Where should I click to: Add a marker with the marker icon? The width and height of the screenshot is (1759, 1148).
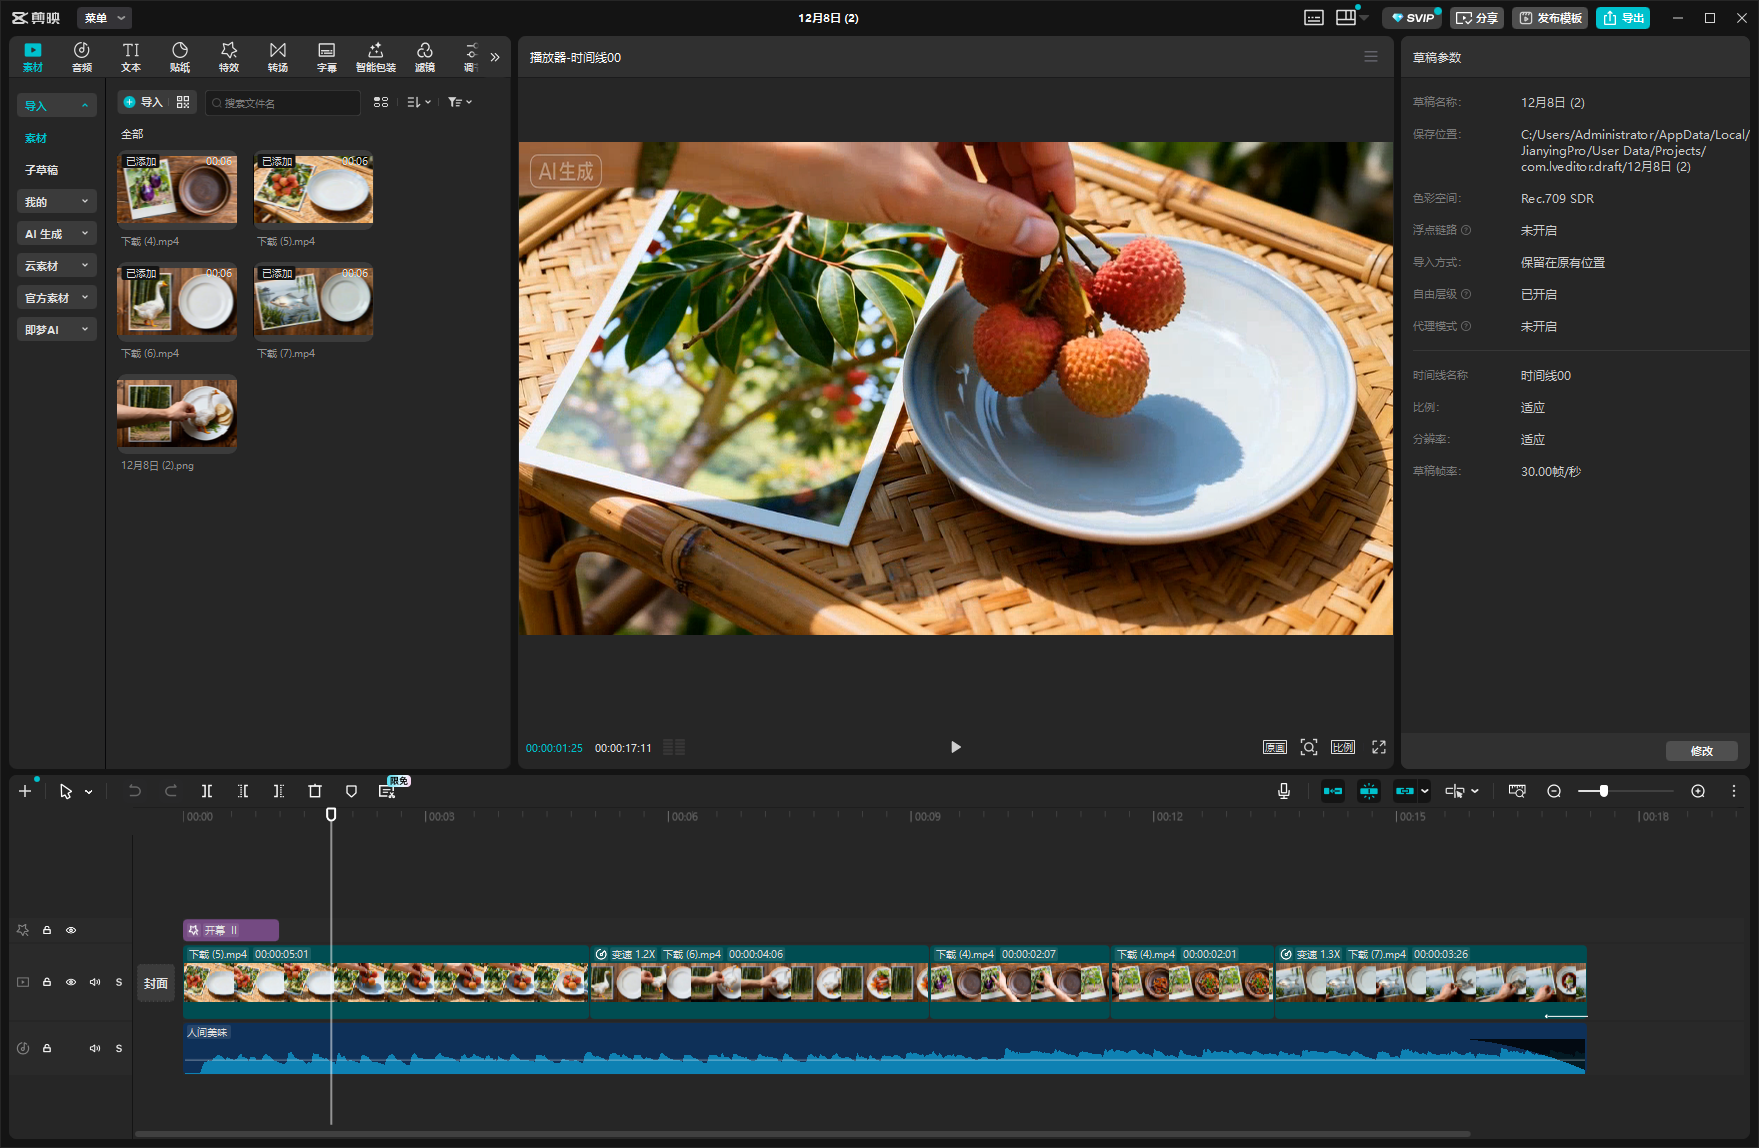pyautogui.click(x=351, y=791)
